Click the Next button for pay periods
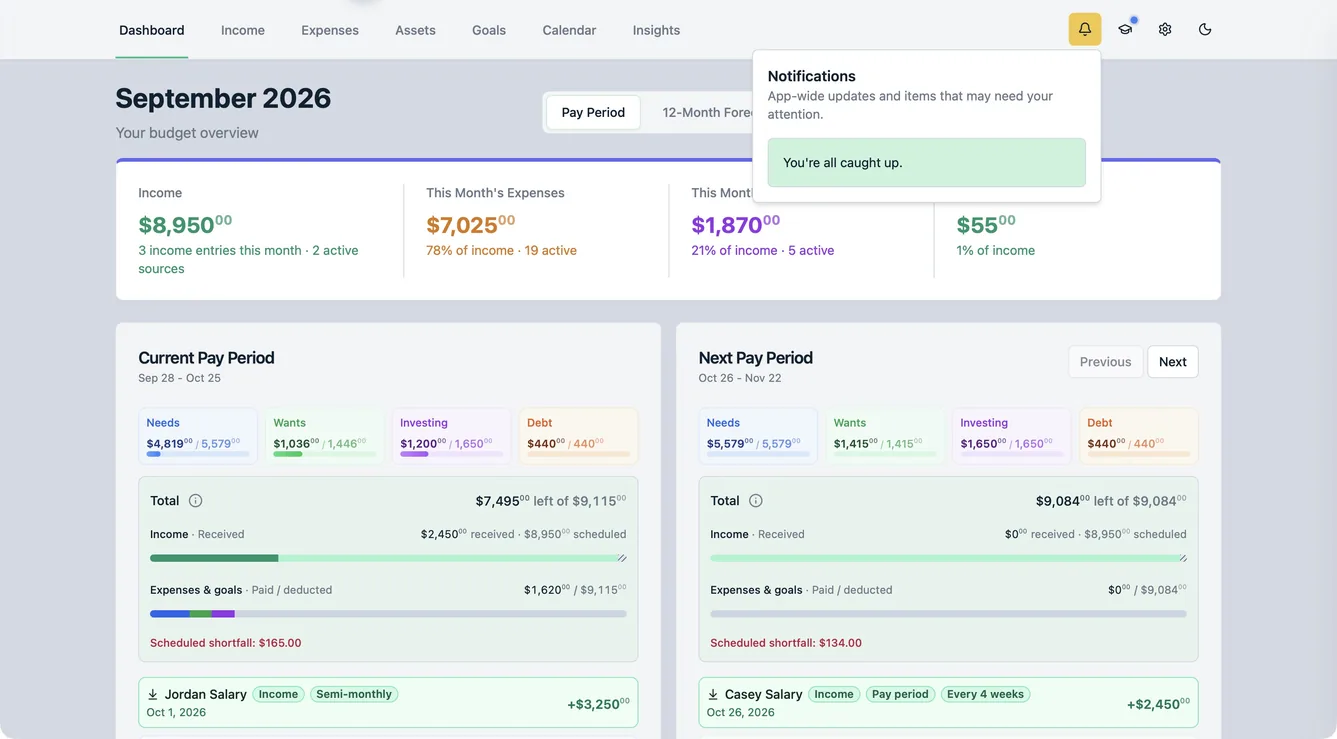 click(x=1173, y=362)
